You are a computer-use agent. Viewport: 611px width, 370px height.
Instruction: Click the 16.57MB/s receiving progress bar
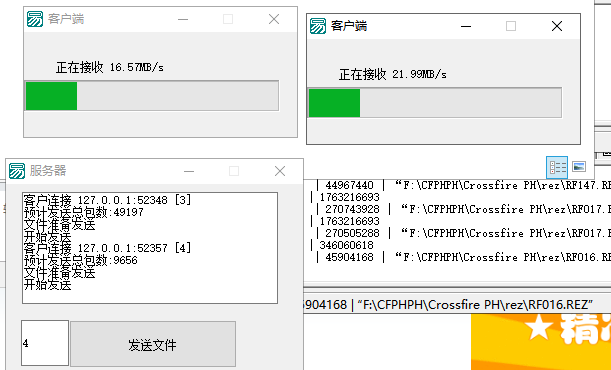coord(152,96)
